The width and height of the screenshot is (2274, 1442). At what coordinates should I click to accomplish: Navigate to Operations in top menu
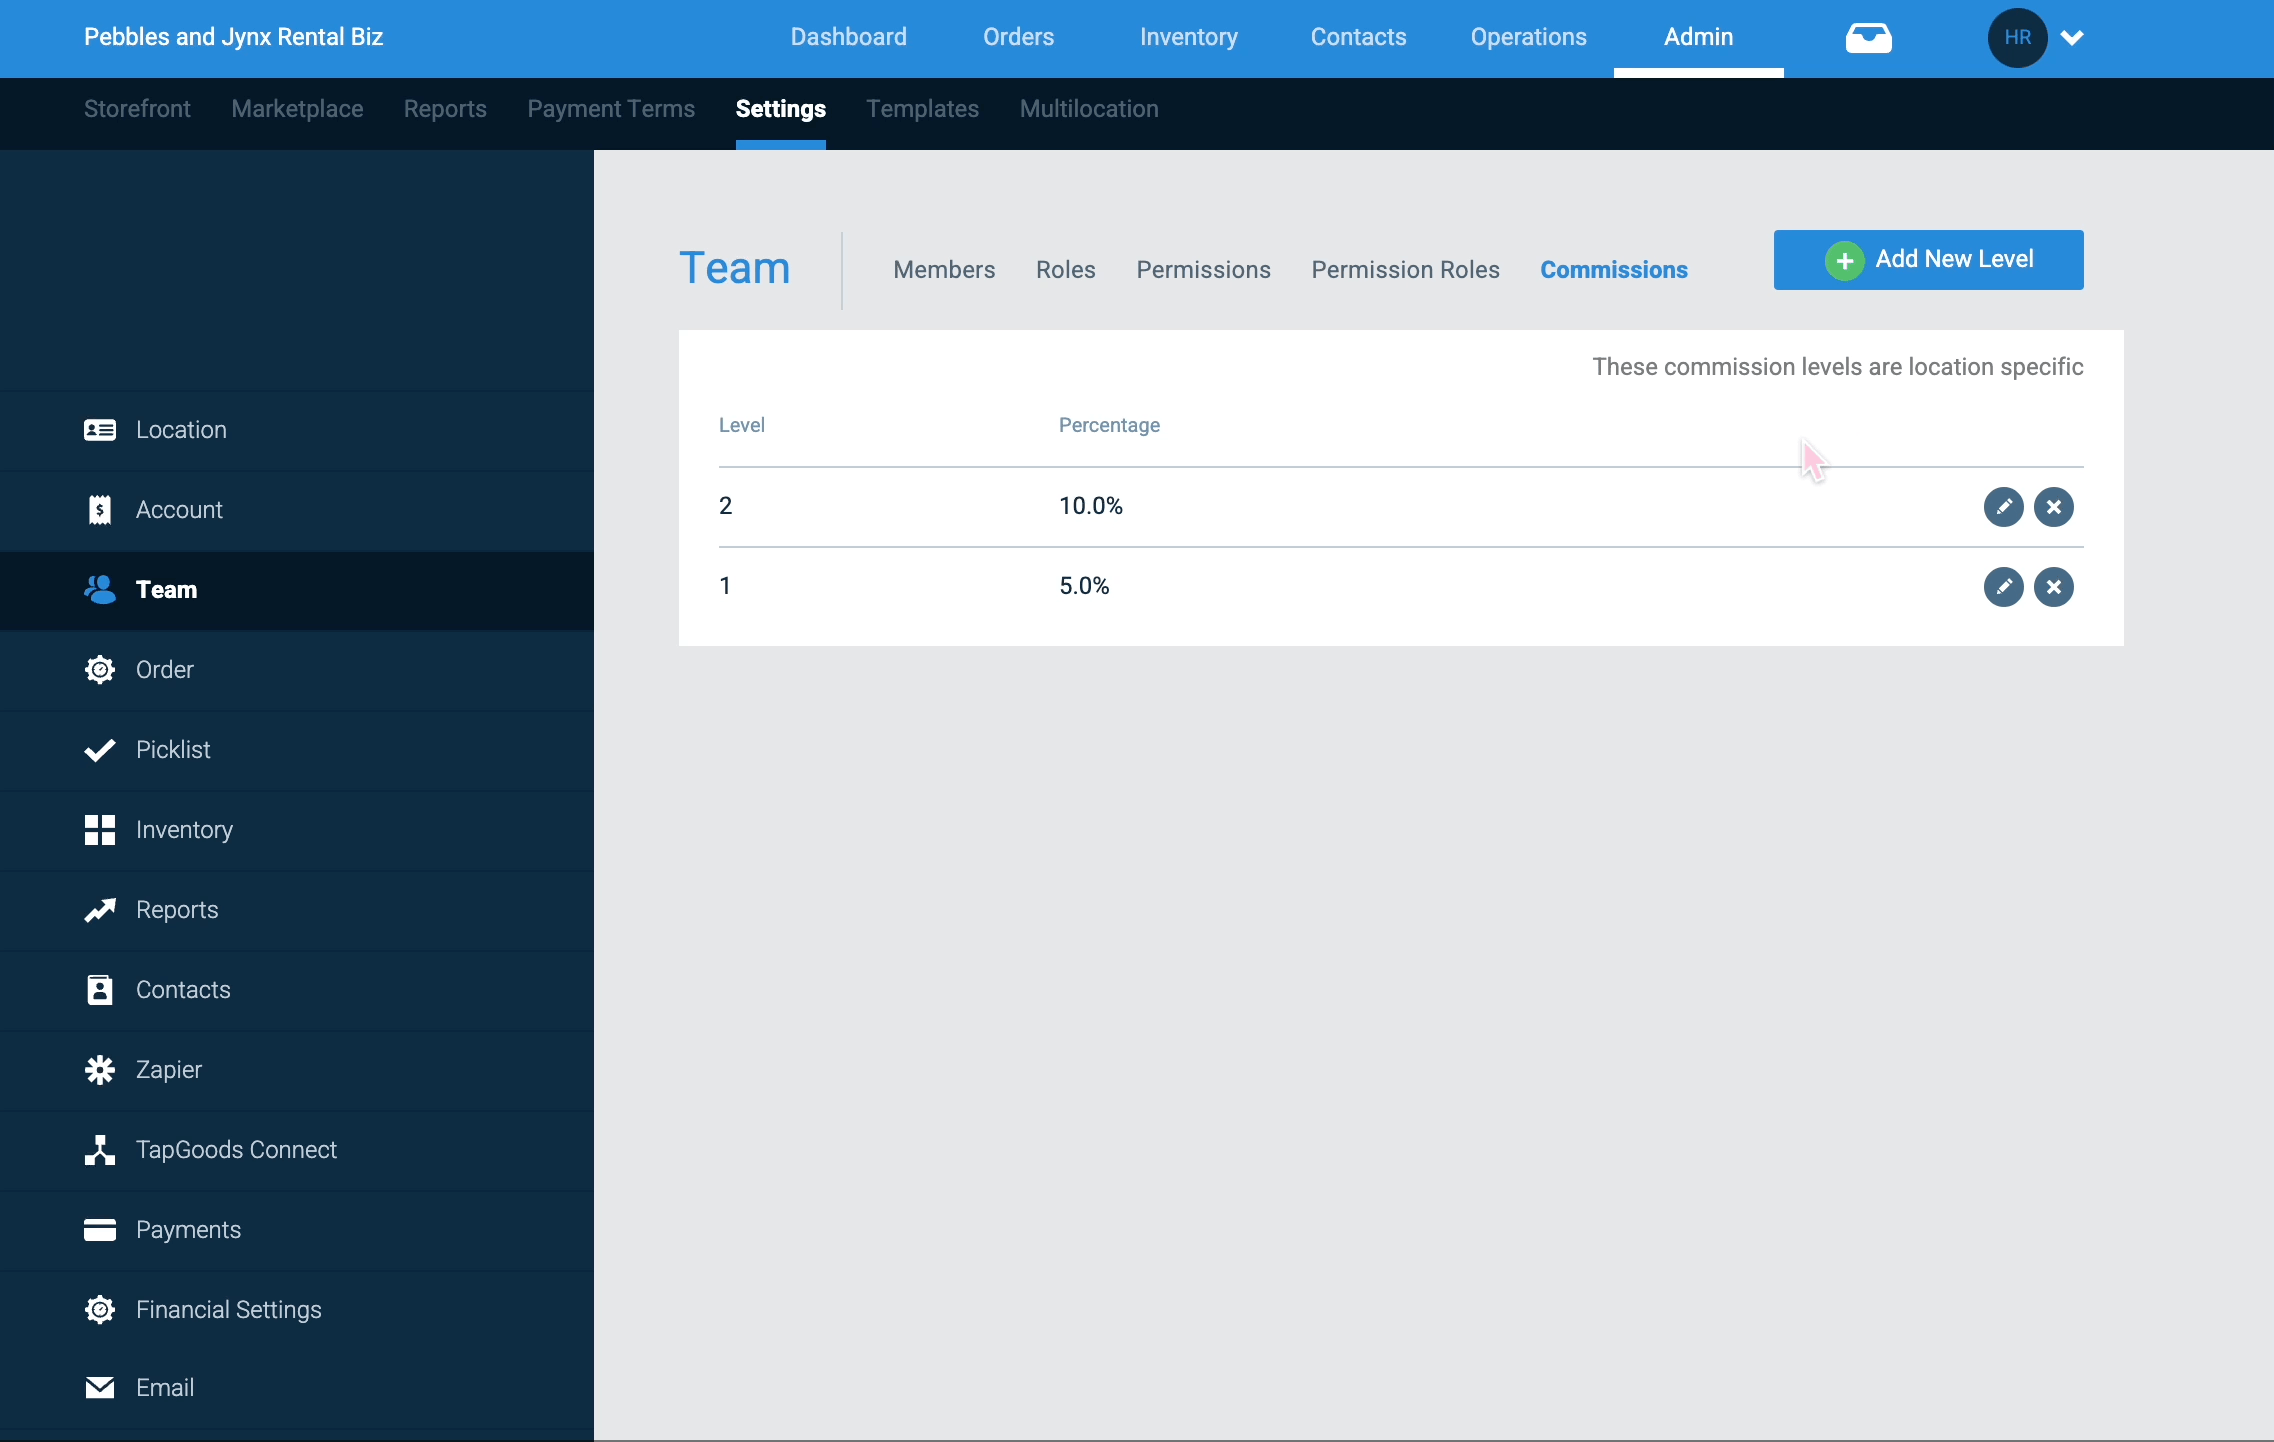(x=1529, y=37)
